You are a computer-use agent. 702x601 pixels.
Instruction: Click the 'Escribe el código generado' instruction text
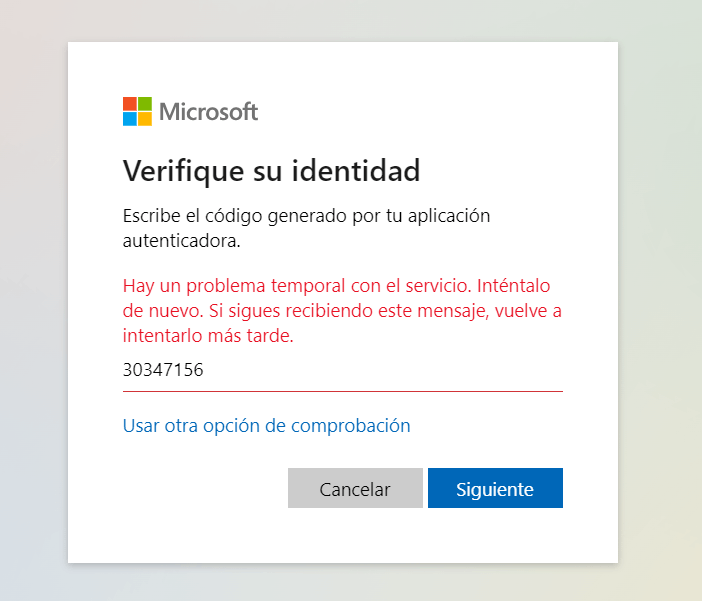[306, 228]
